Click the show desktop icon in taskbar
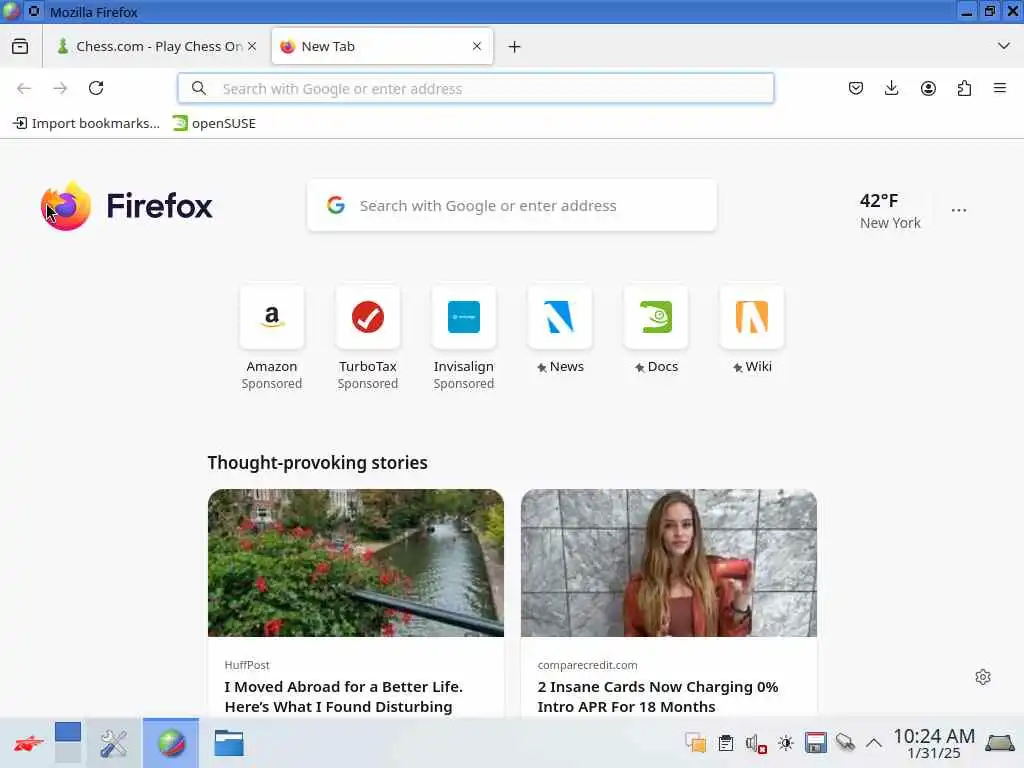Screen dimensions: 1024x768 (x=1000, y=743)
